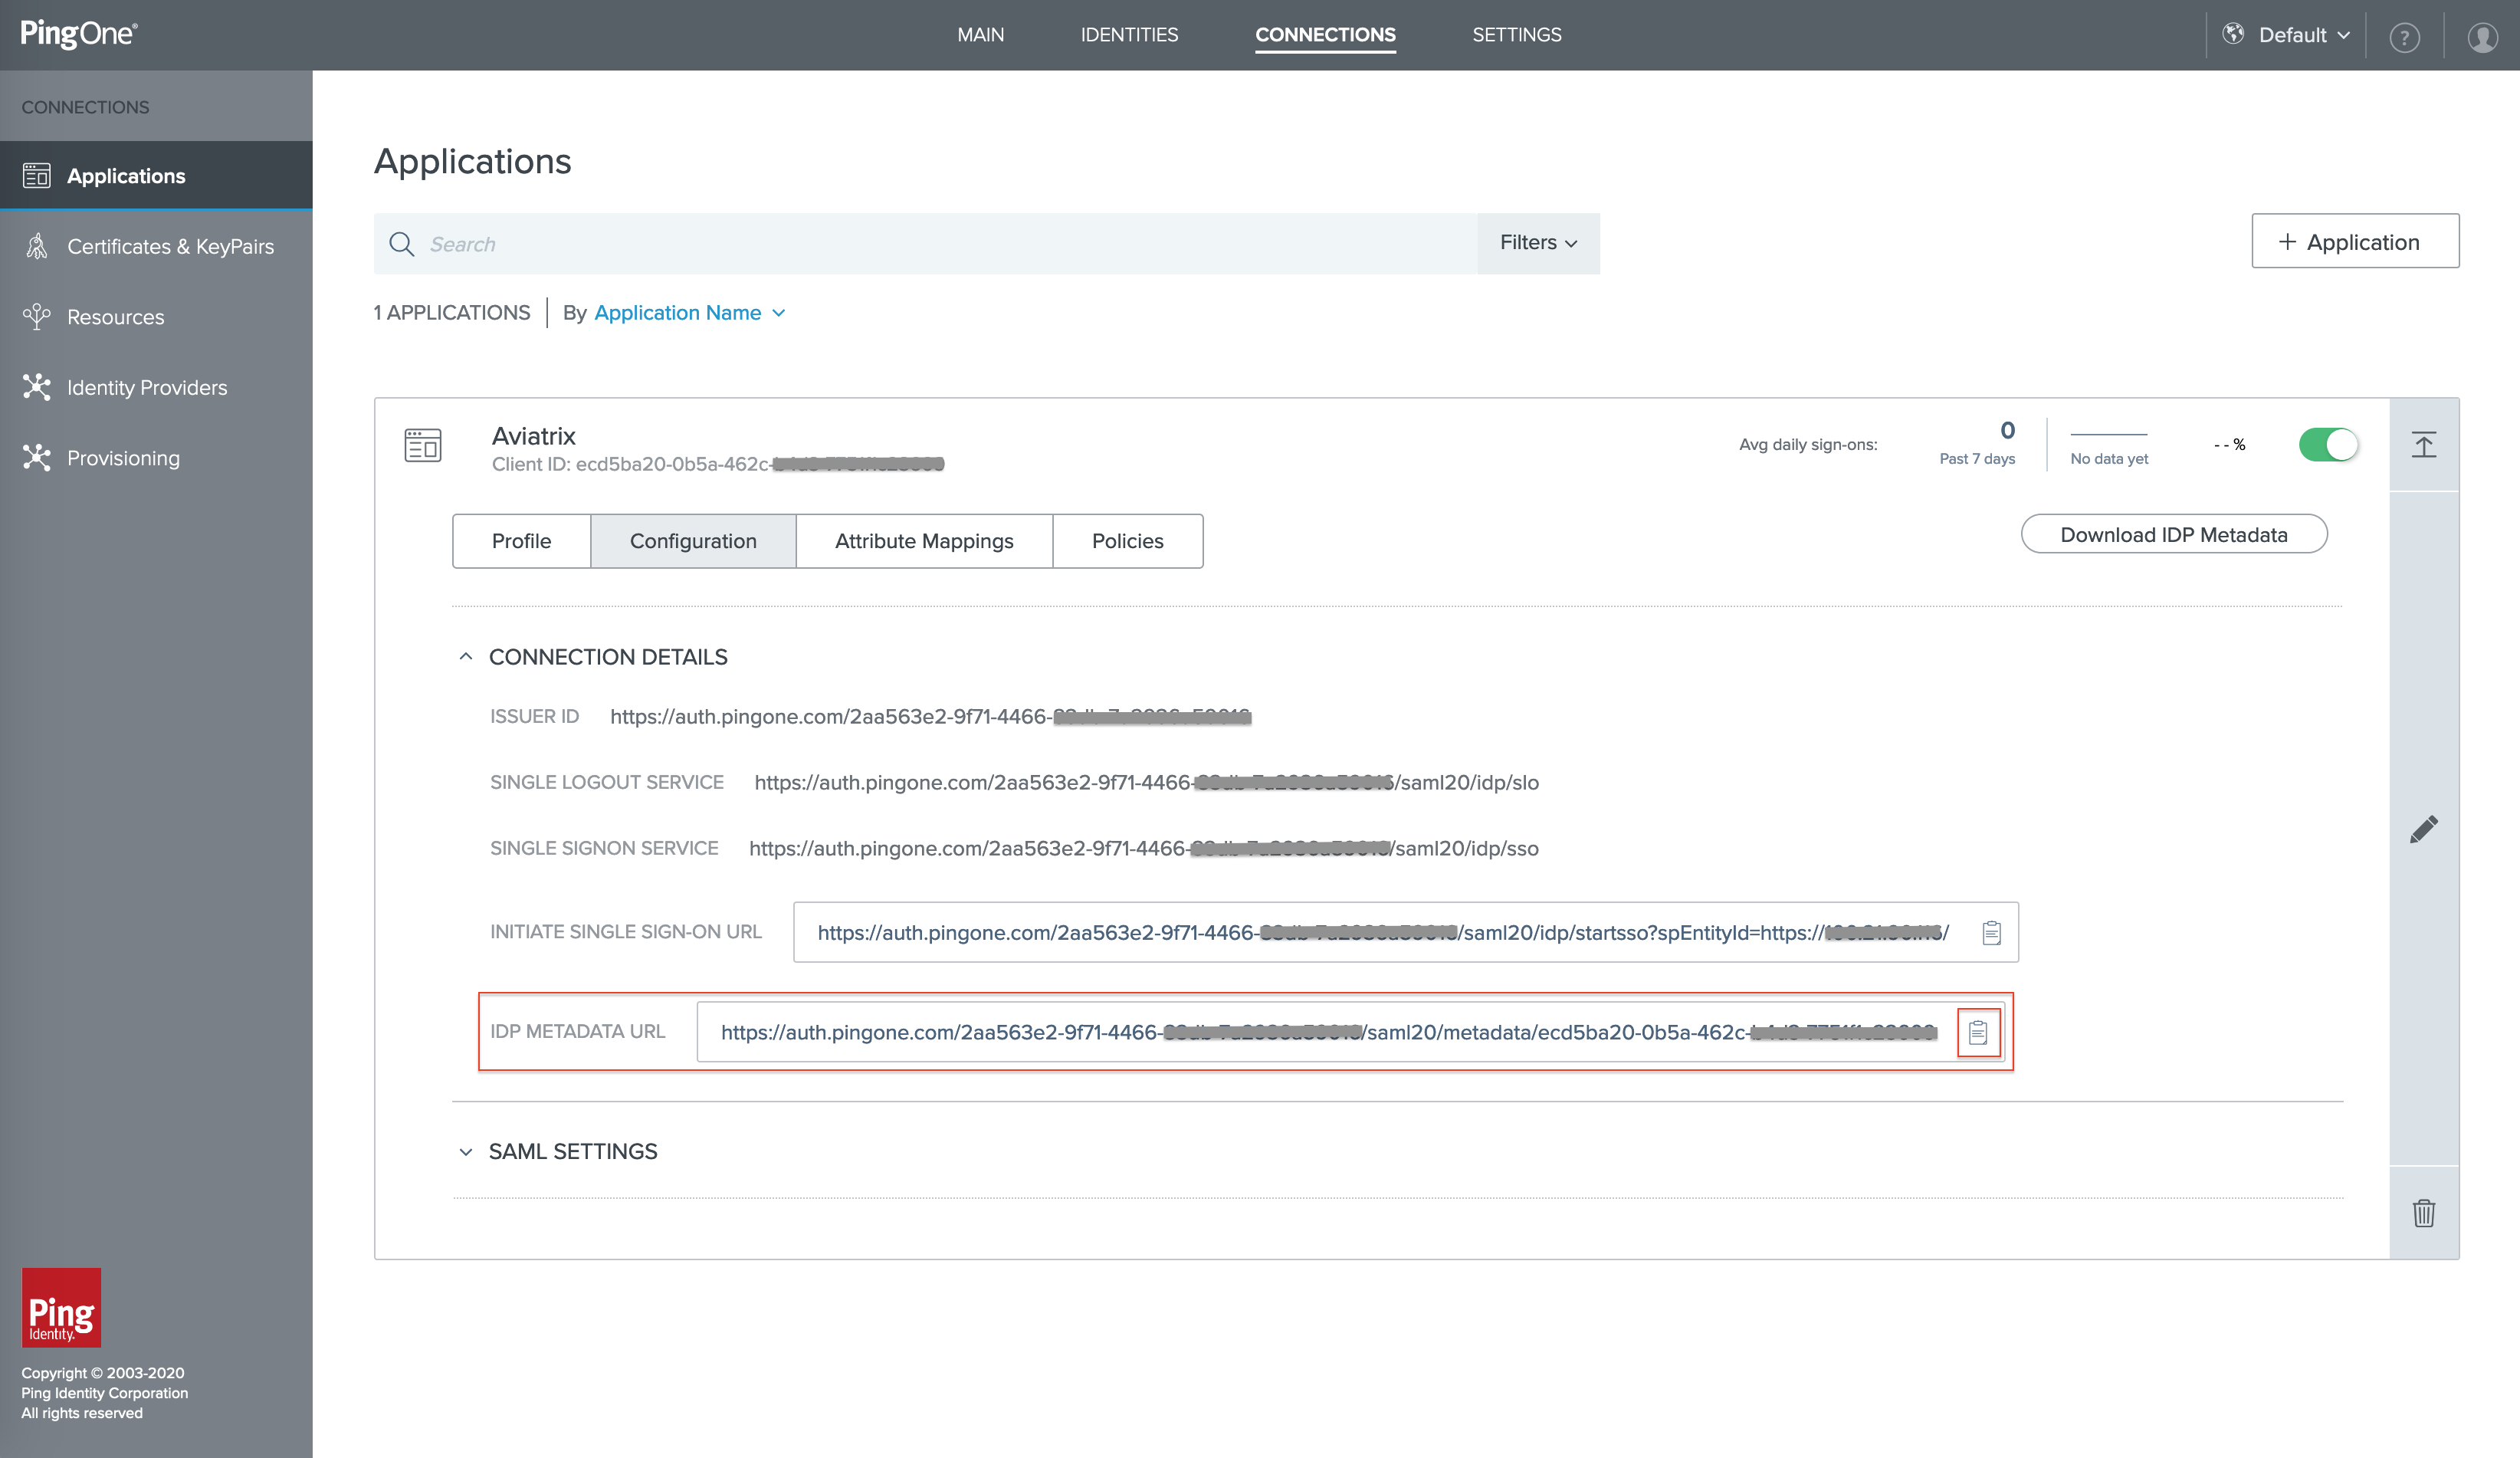Switch to the Profile tab
Screen dimensions: 2520x1458
[x=522, y=541]
